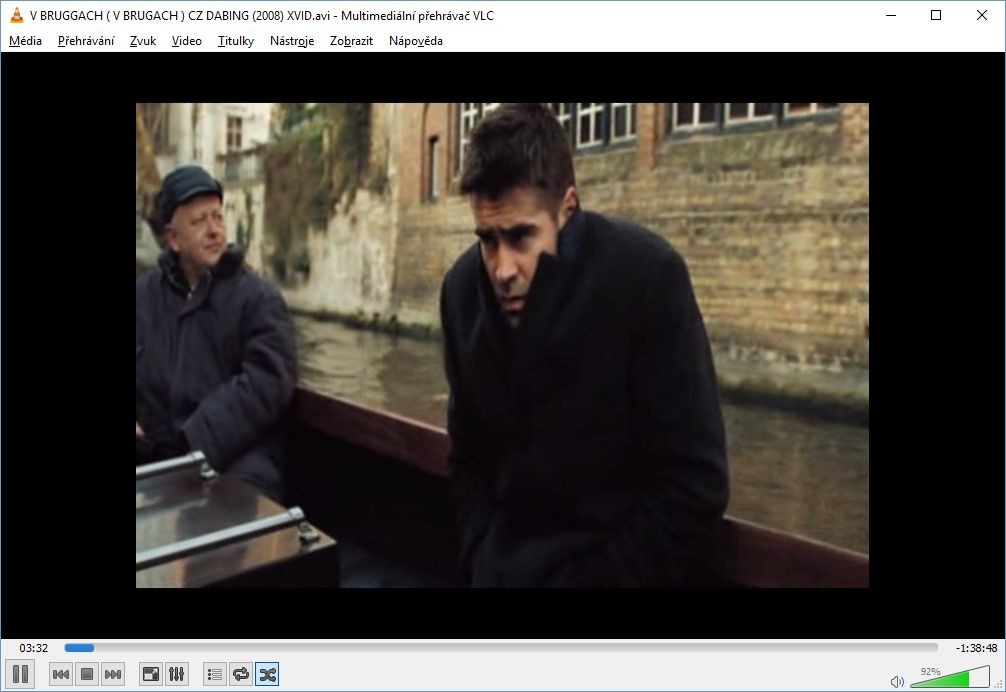Open the Zobrazit menu
1006x692 pixels.
[351, 41]
